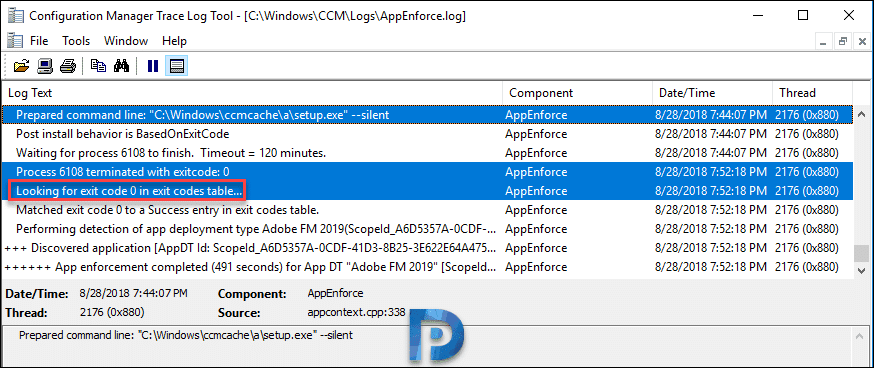Sort by the Log Text column header
Screen dimensions: 874x368
252,93
